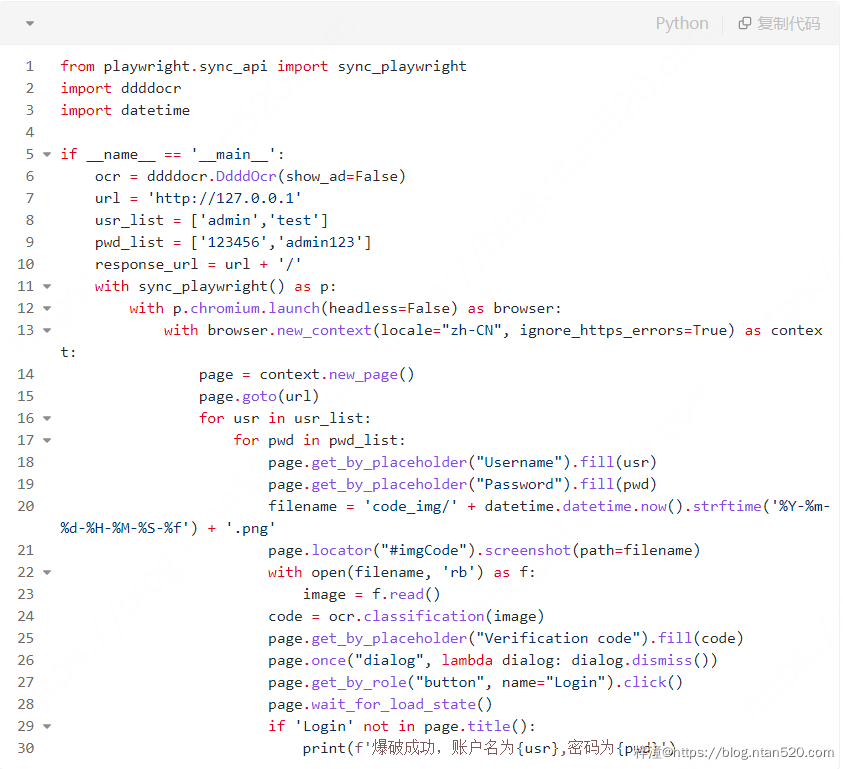Click 'classification' on line 24

coord(424,616)
